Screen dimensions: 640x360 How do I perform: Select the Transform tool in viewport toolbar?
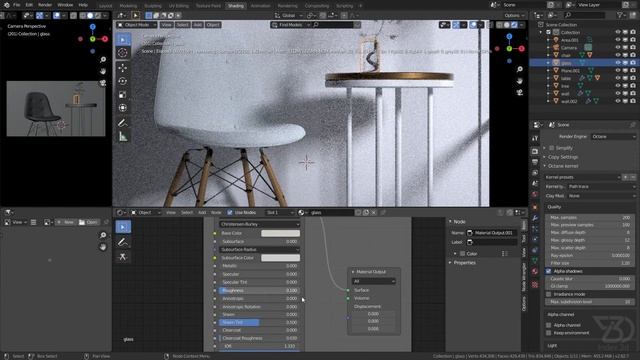[123, 108]
